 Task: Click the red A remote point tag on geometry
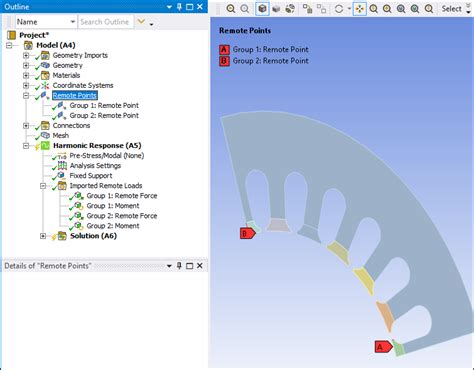click(x=384, y=347)
